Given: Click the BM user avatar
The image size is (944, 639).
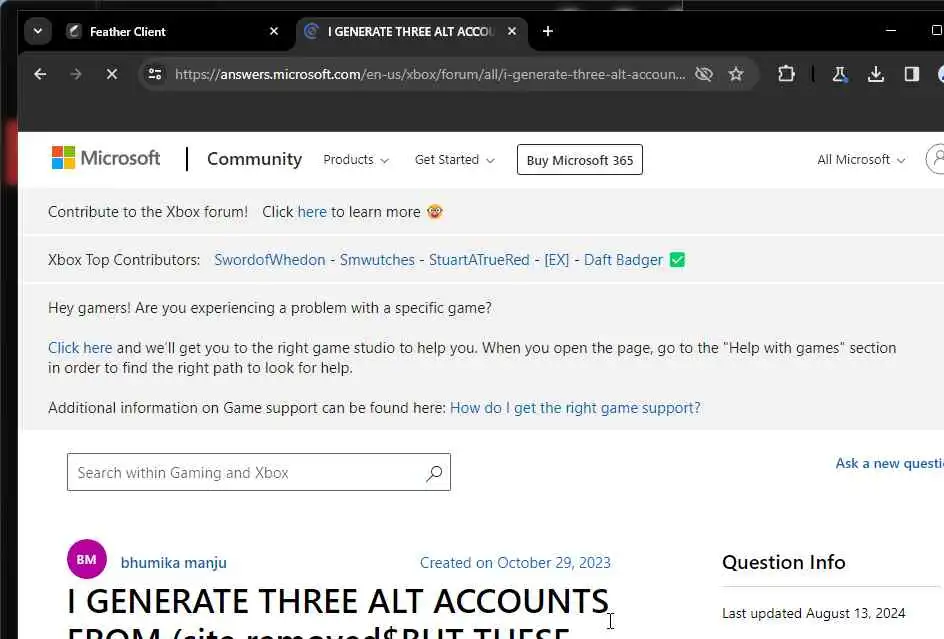Looking at the screenshot, I should coord(87,559).
